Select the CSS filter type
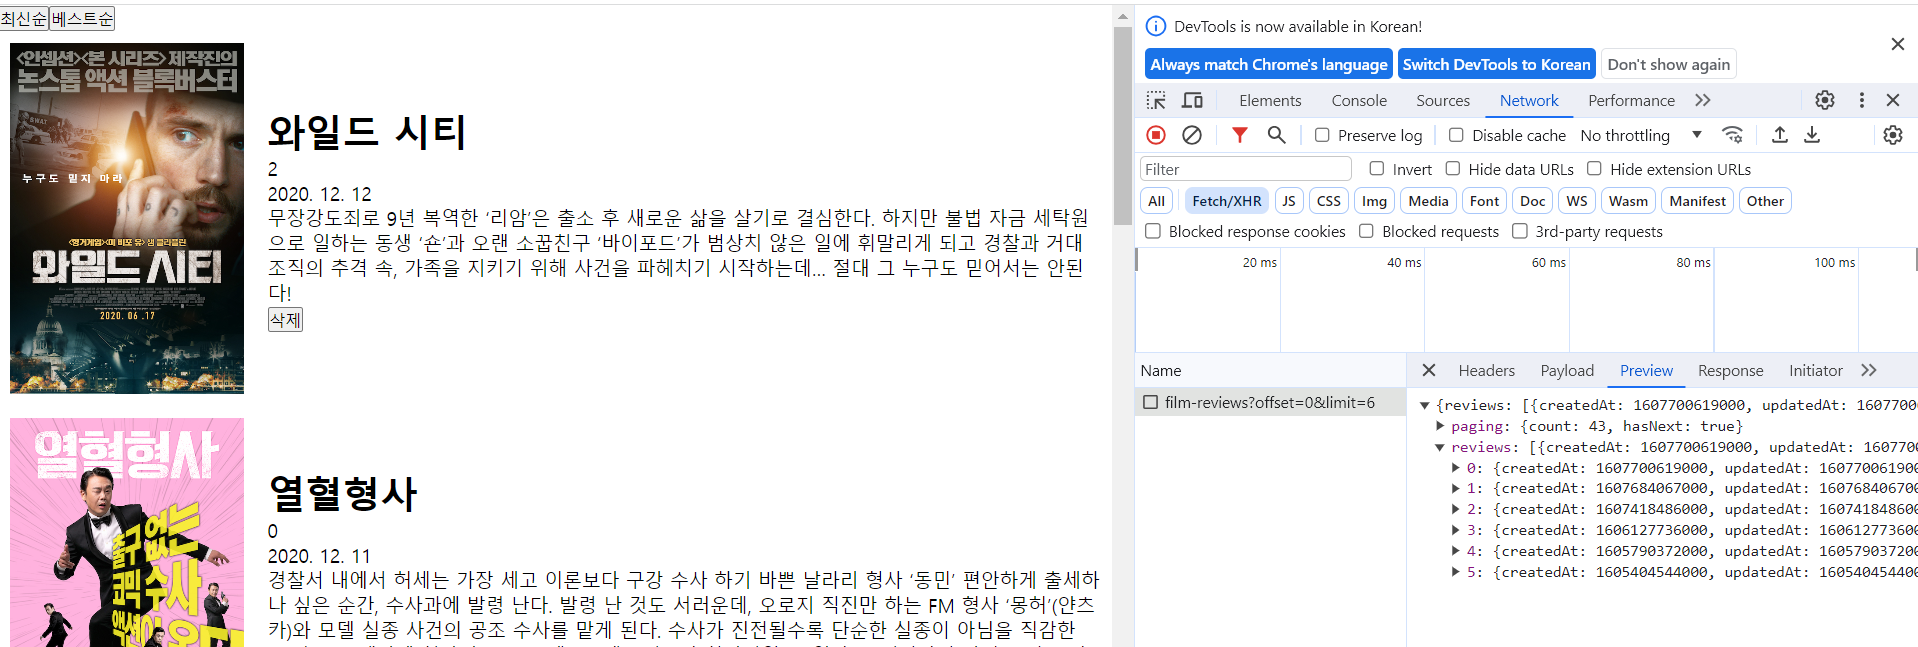1918x647 pixels. pyautogui.click(x=1328, y=201)
